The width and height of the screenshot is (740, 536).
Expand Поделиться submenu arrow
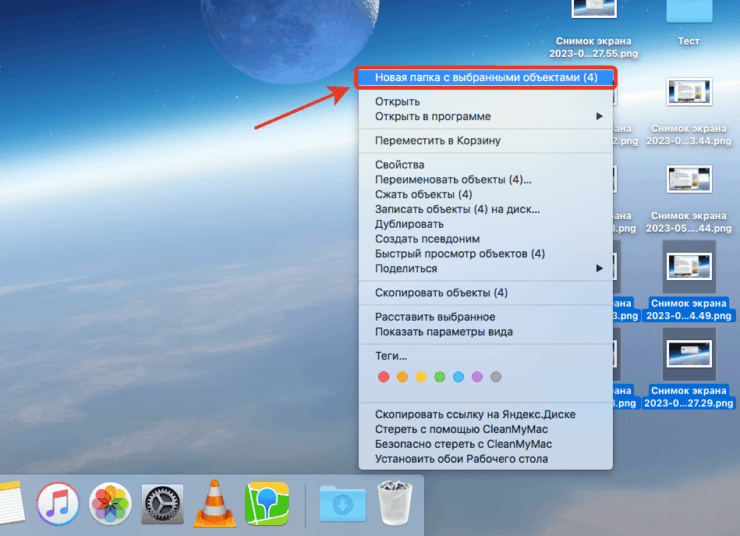tap(599, 268)
